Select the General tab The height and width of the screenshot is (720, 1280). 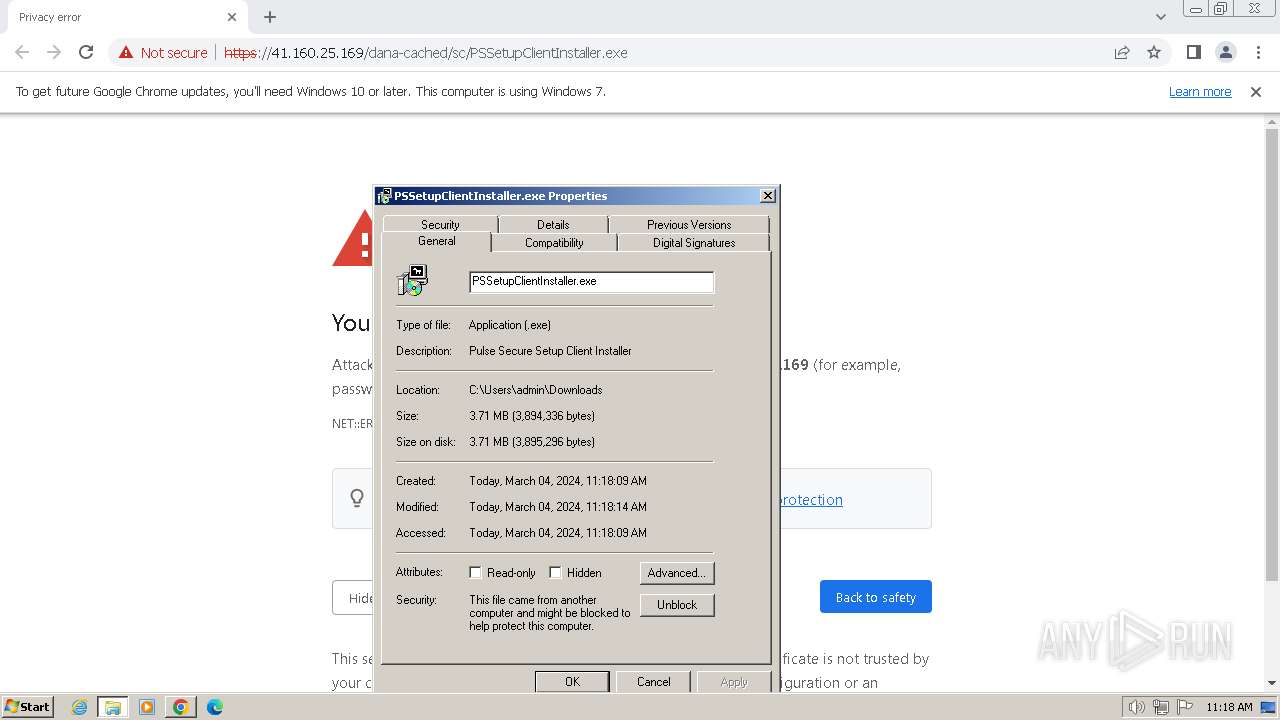pos(437,241)
